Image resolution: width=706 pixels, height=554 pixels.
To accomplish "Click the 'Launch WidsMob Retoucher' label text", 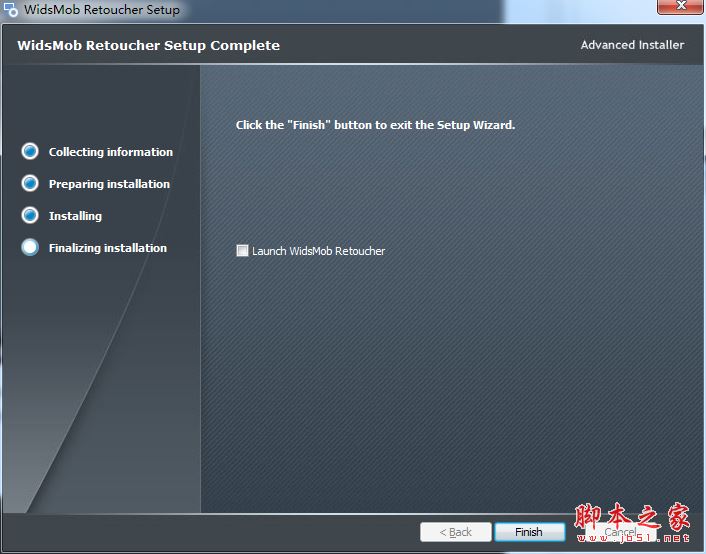I will coord(318,251).
